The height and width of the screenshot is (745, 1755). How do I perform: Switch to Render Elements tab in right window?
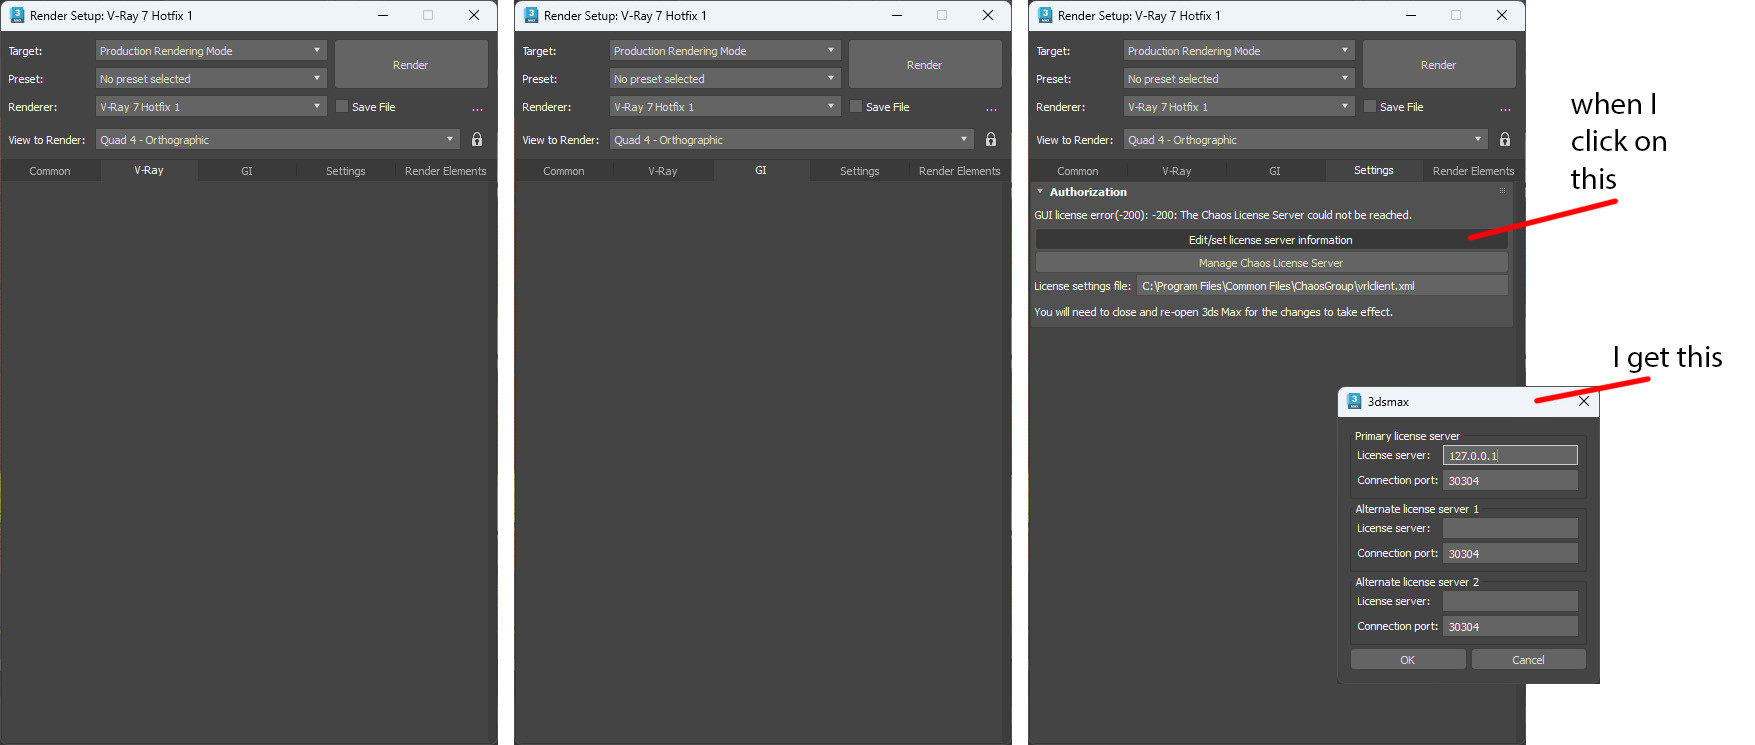(1473, 171)
